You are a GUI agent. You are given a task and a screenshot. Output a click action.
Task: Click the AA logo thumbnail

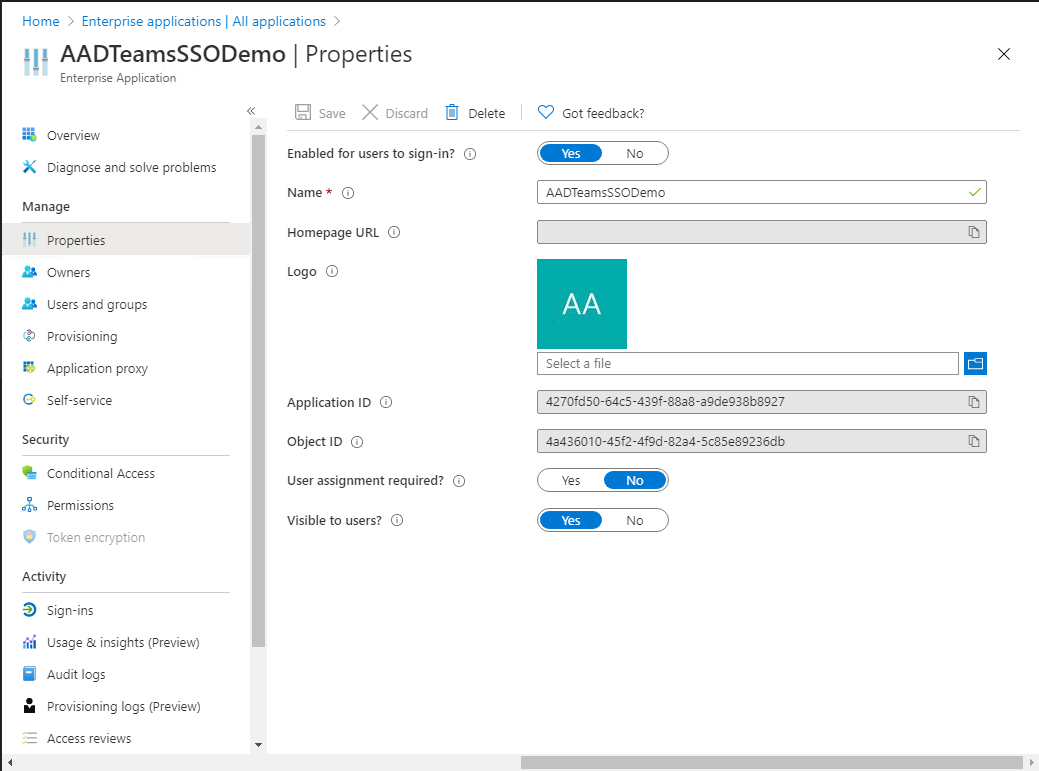click(582, 304)
